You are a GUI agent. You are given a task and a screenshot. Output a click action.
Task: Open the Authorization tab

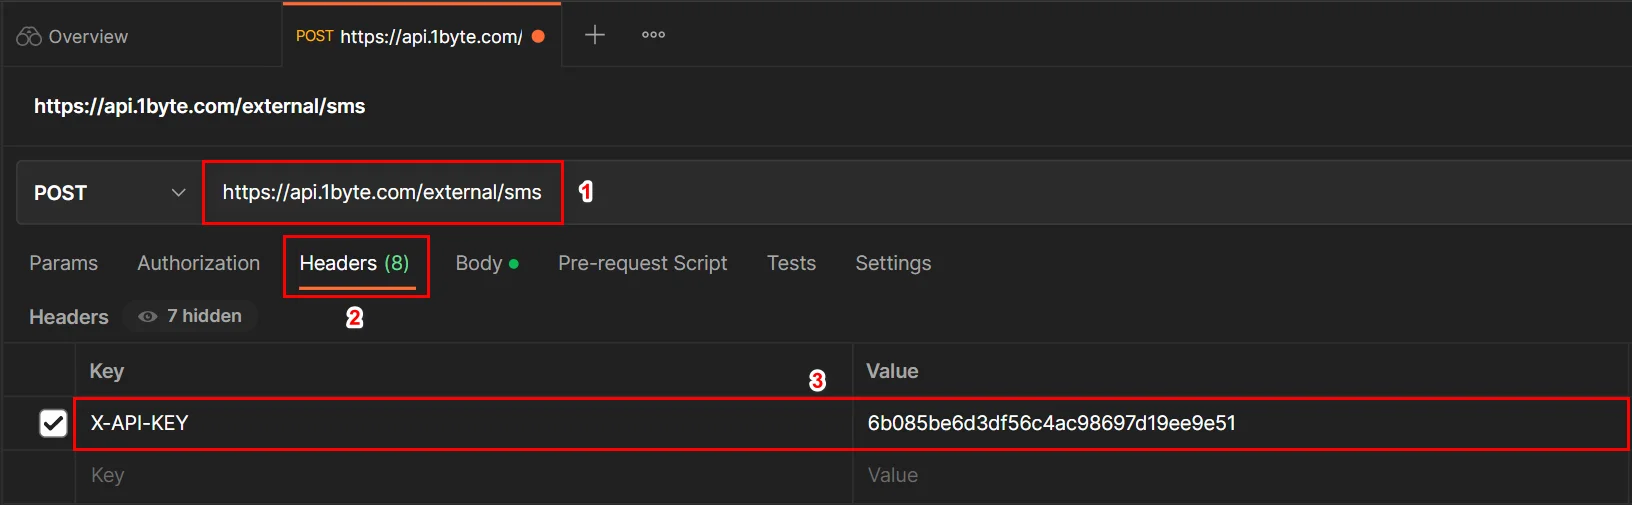pos(199,263)
